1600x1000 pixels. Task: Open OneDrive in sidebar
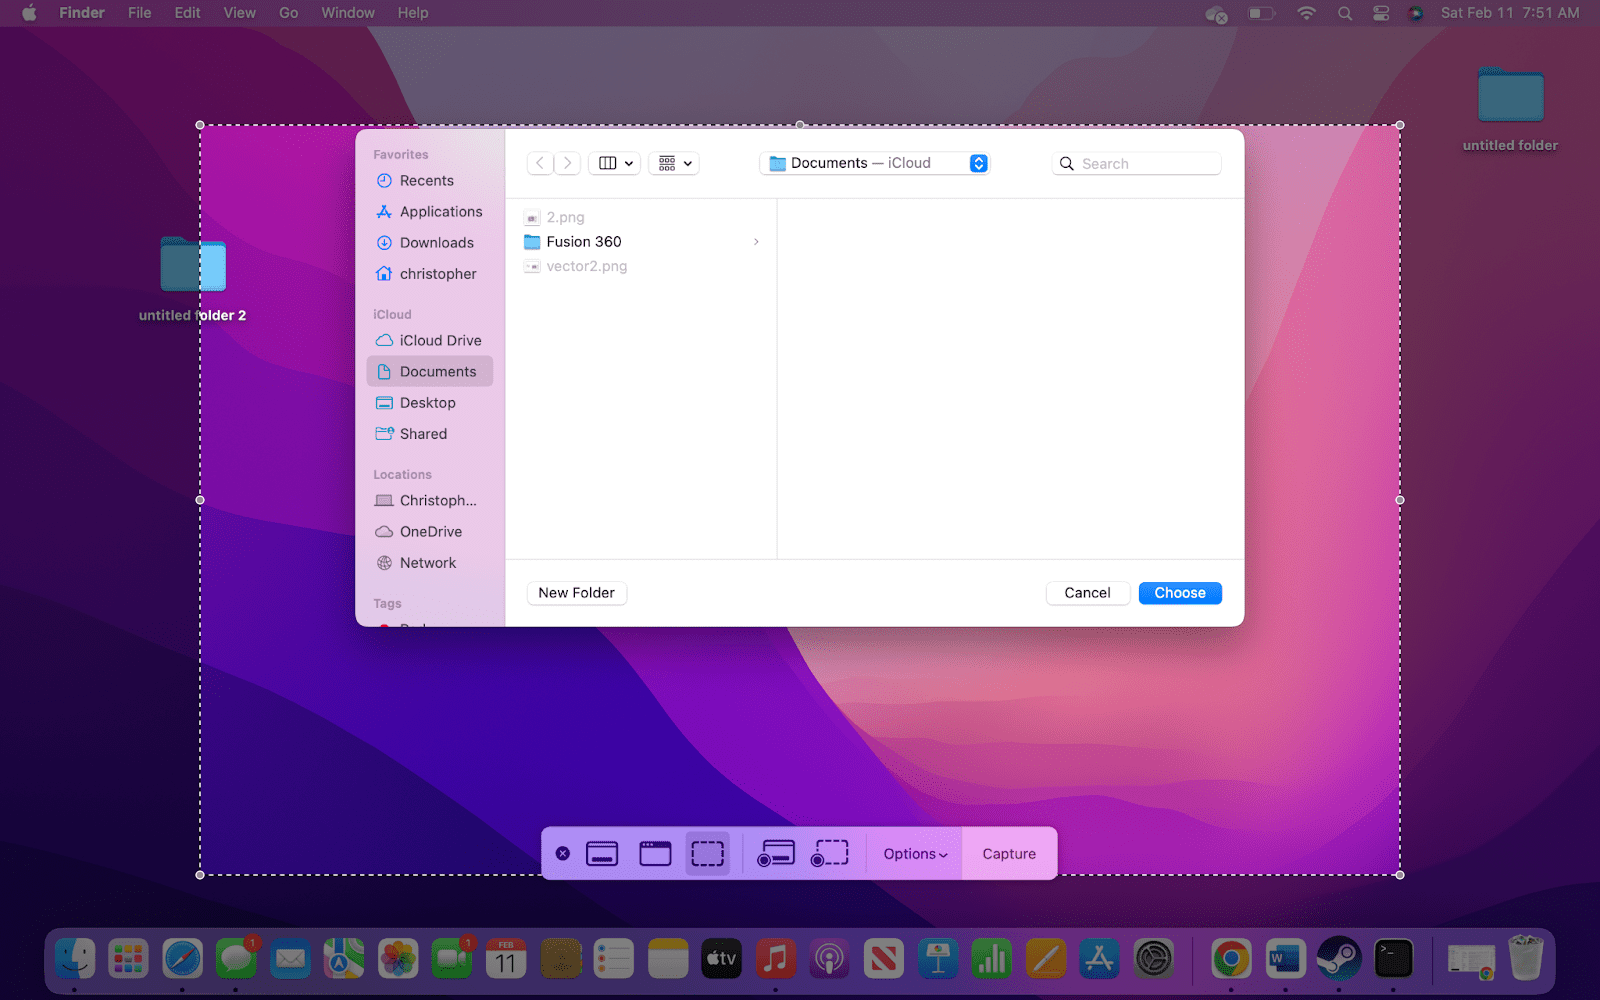tap(430, 532)
